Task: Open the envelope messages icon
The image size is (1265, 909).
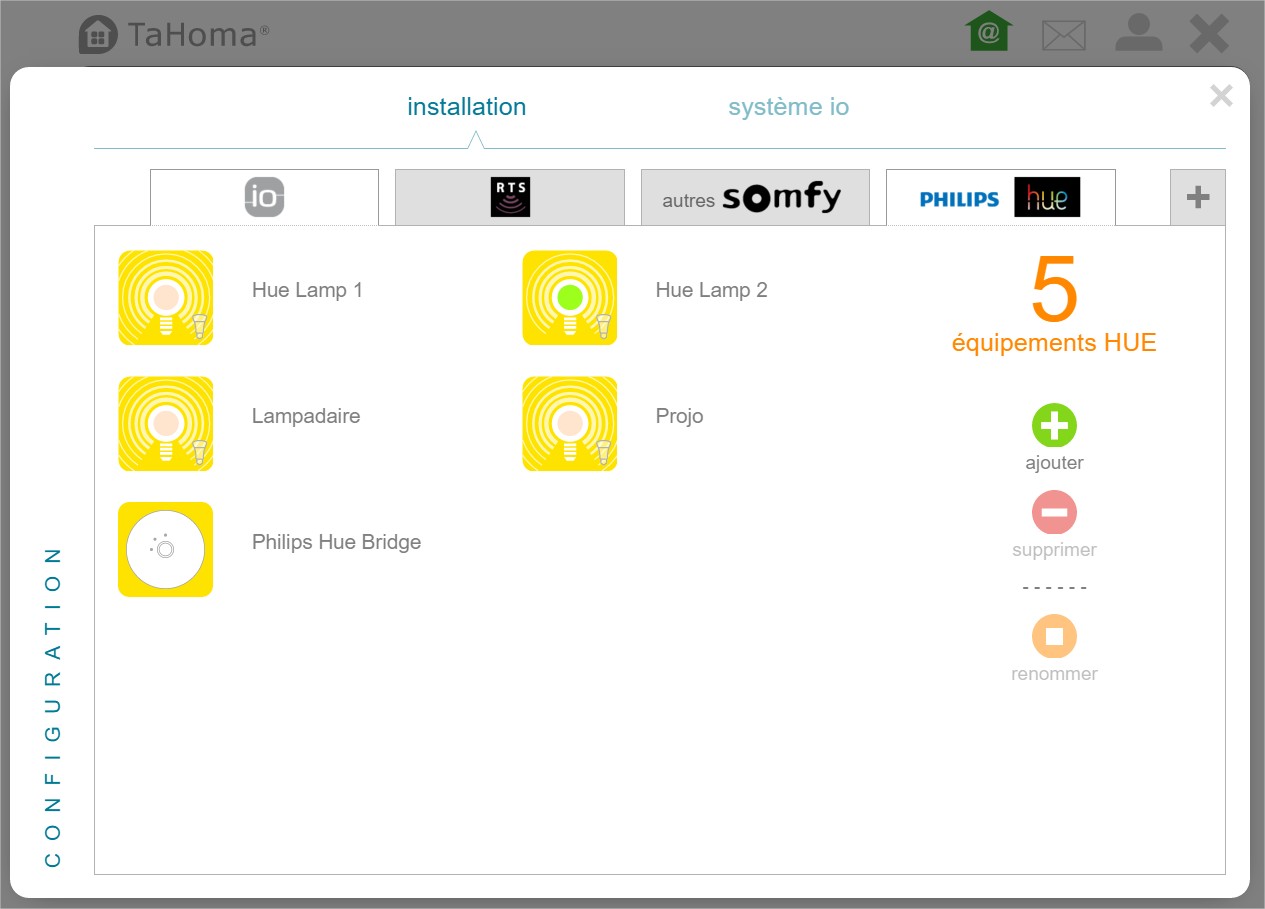Action: click(x=1063, y=36)
